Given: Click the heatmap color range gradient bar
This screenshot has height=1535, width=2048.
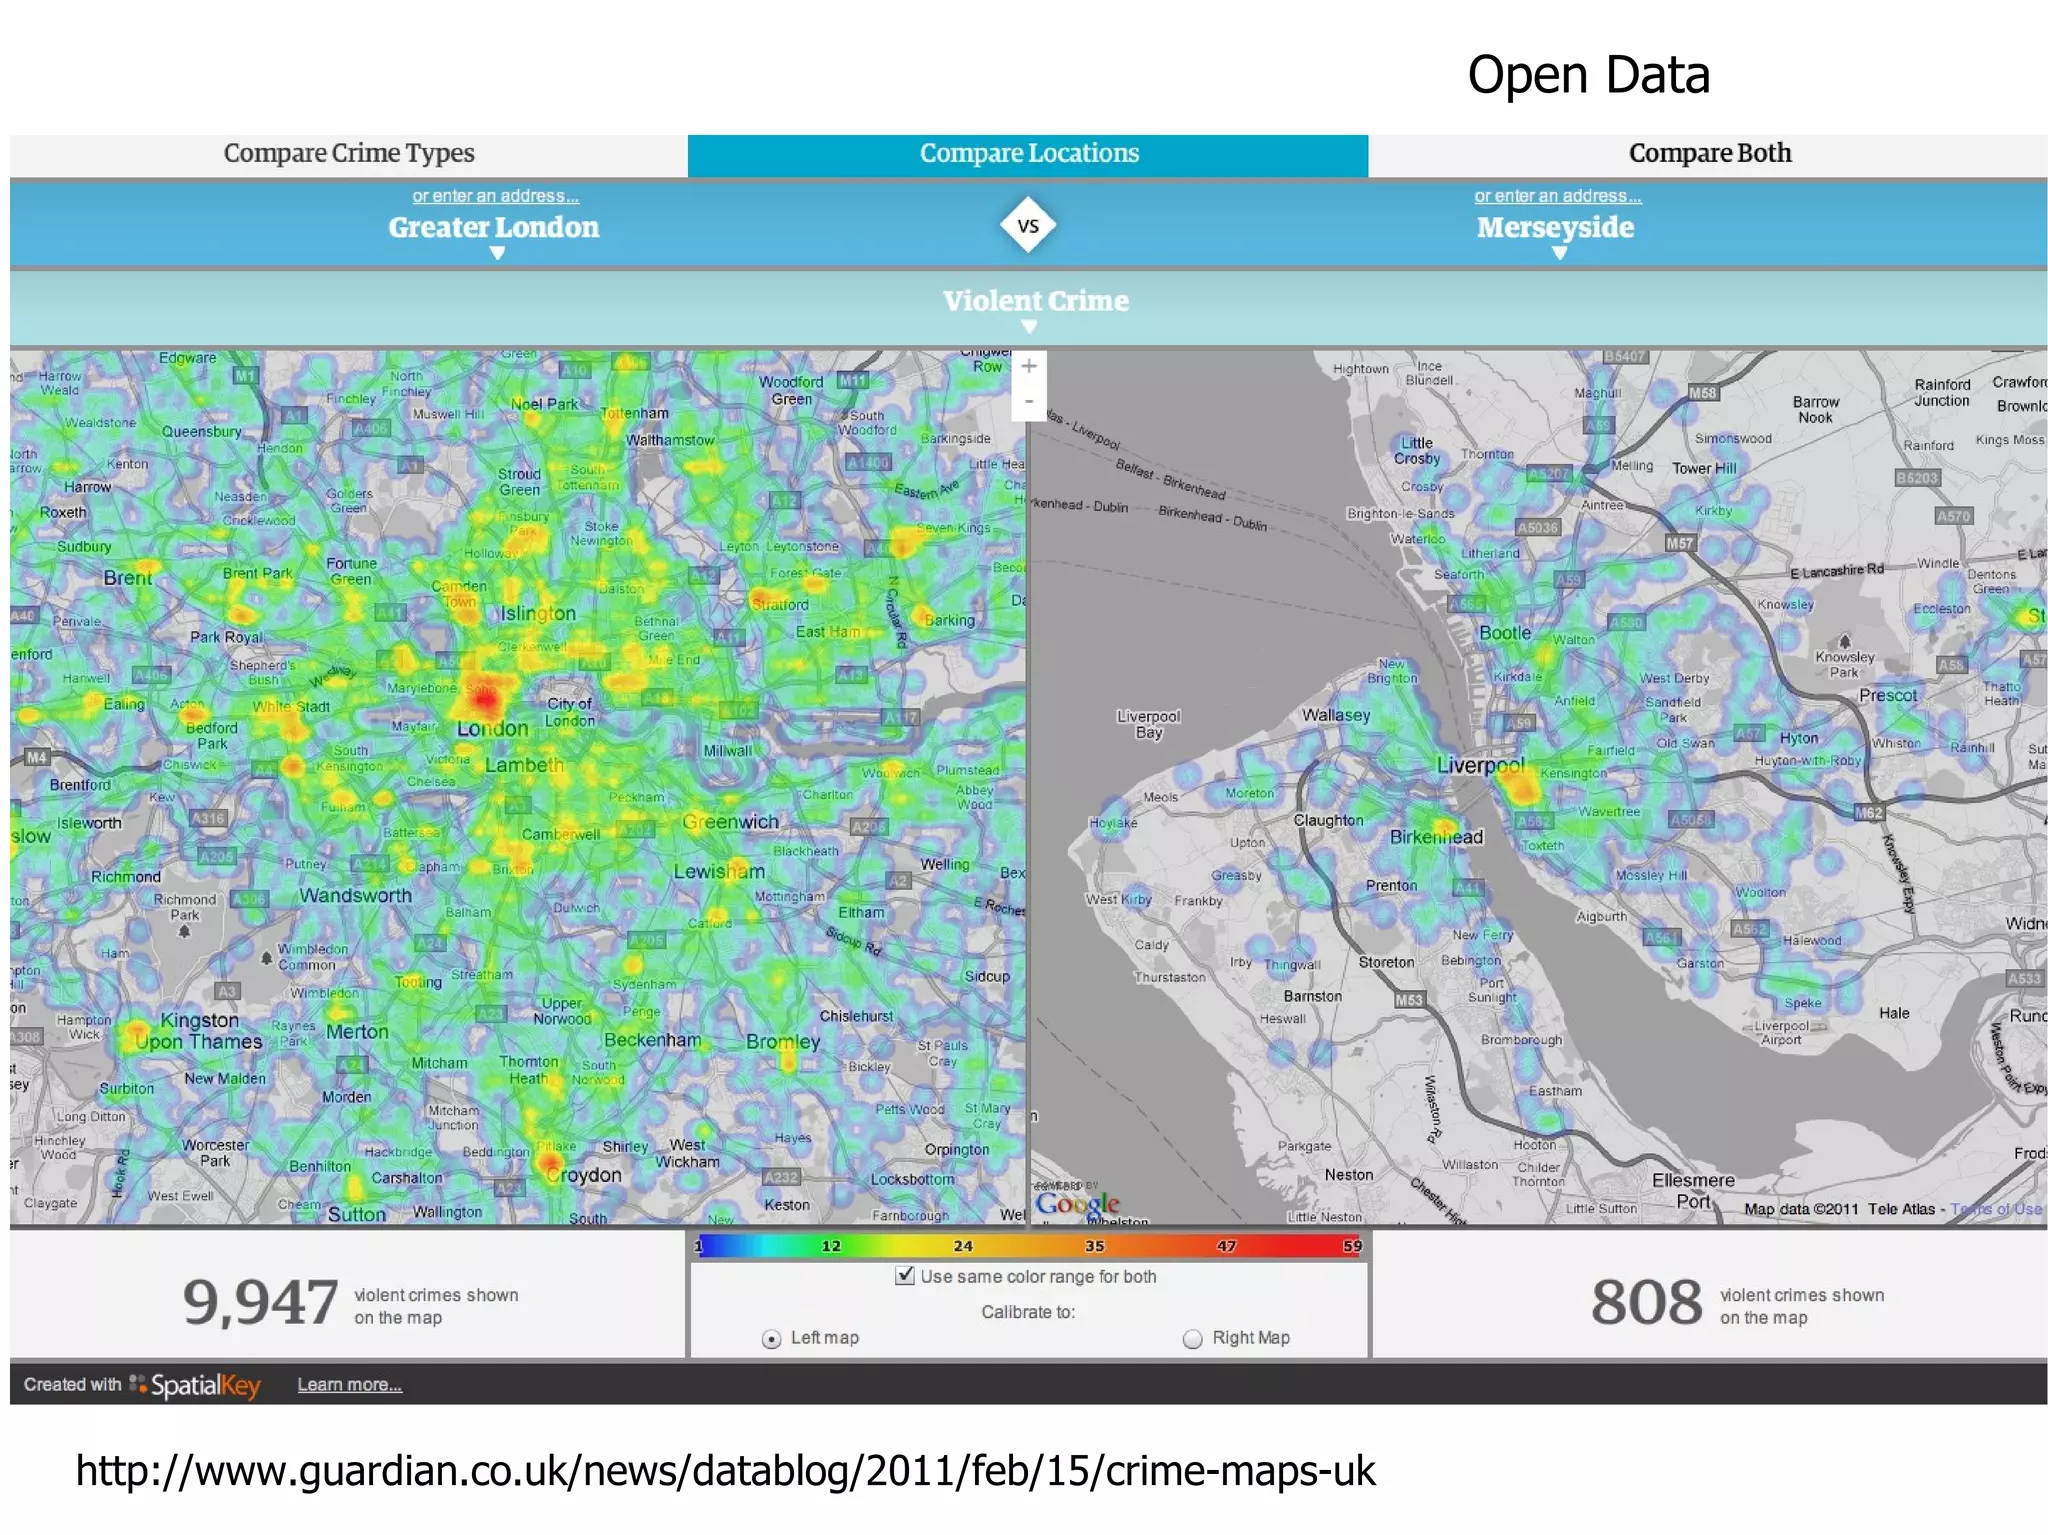Looking at the screenshot, I should [1029, 1246].
